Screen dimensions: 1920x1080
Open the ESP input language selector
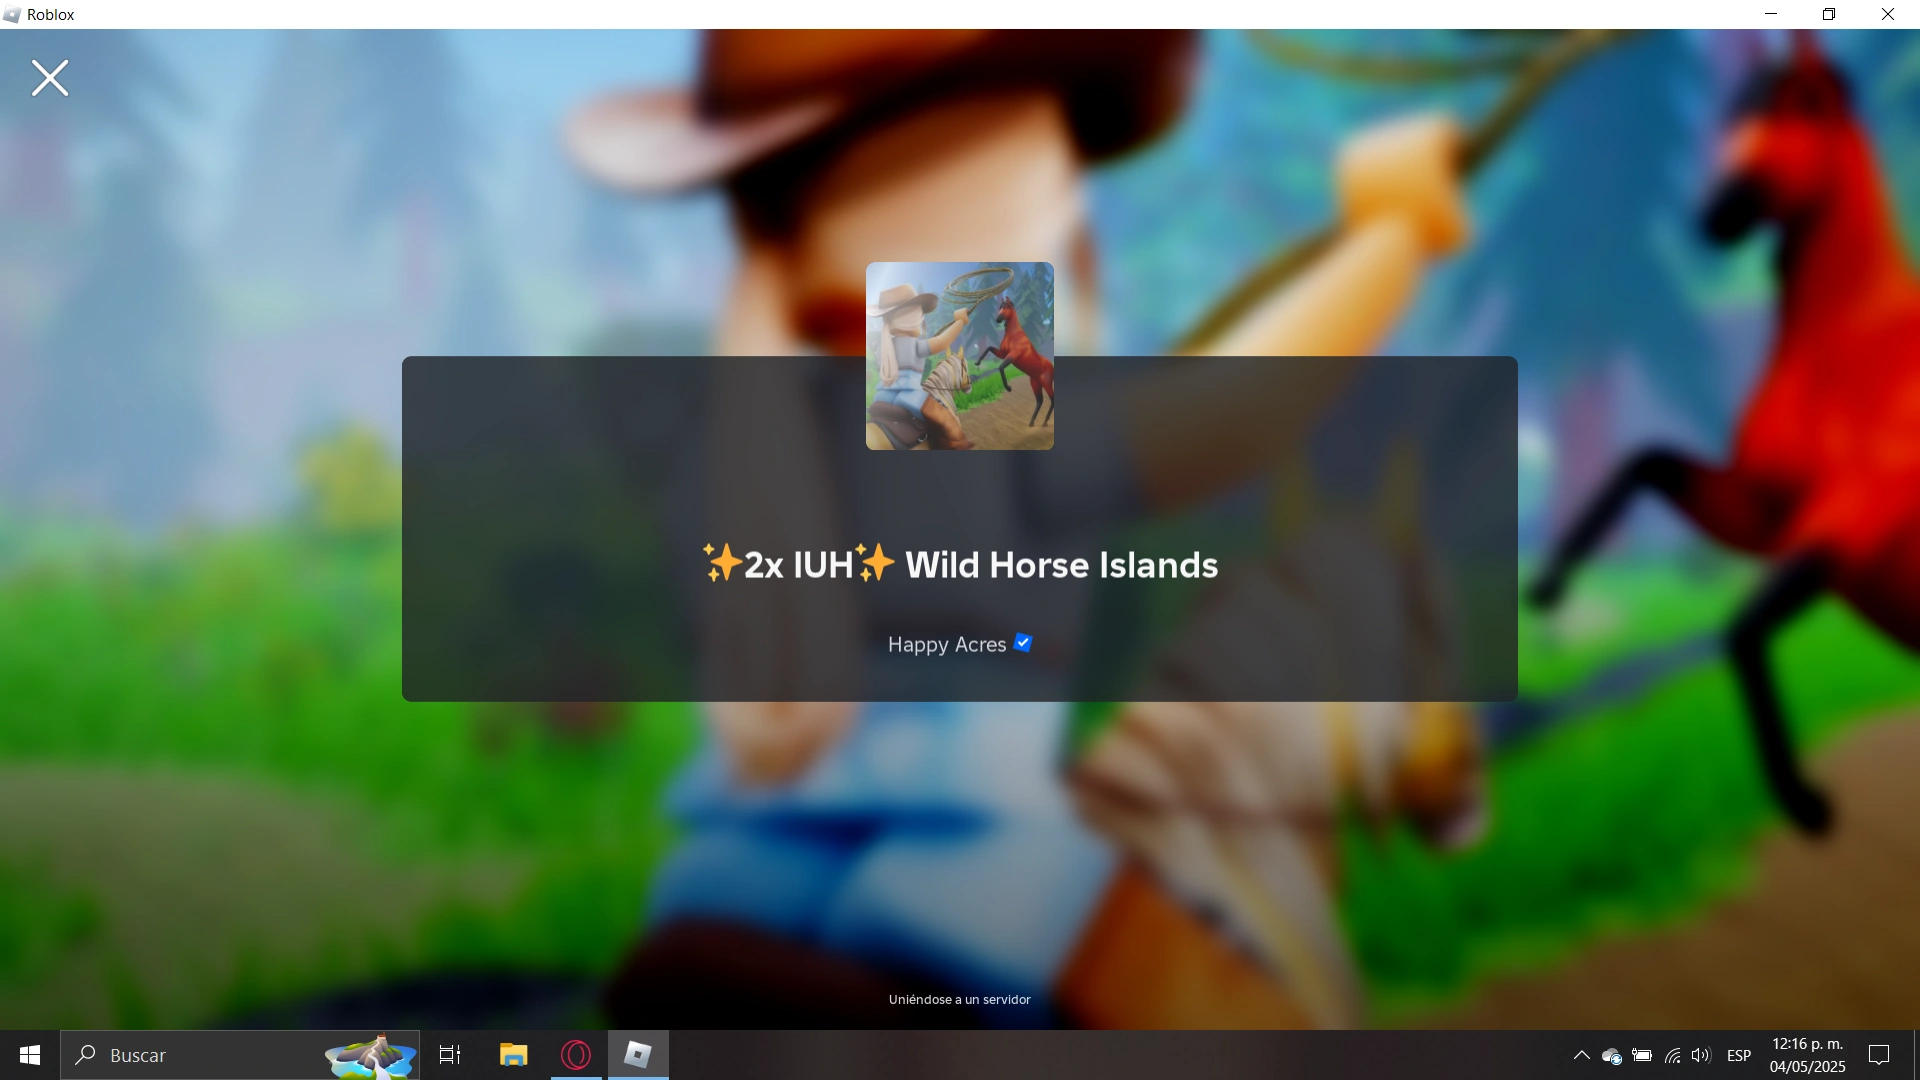[x=1739, y=1055]
